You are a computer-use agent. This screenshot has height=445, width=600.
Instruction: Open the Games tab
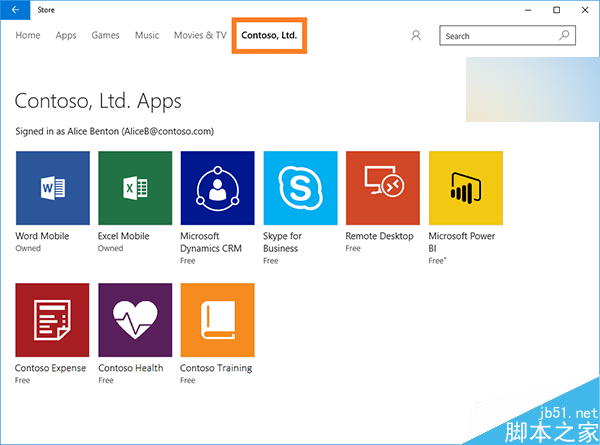(x=105, y=36)
